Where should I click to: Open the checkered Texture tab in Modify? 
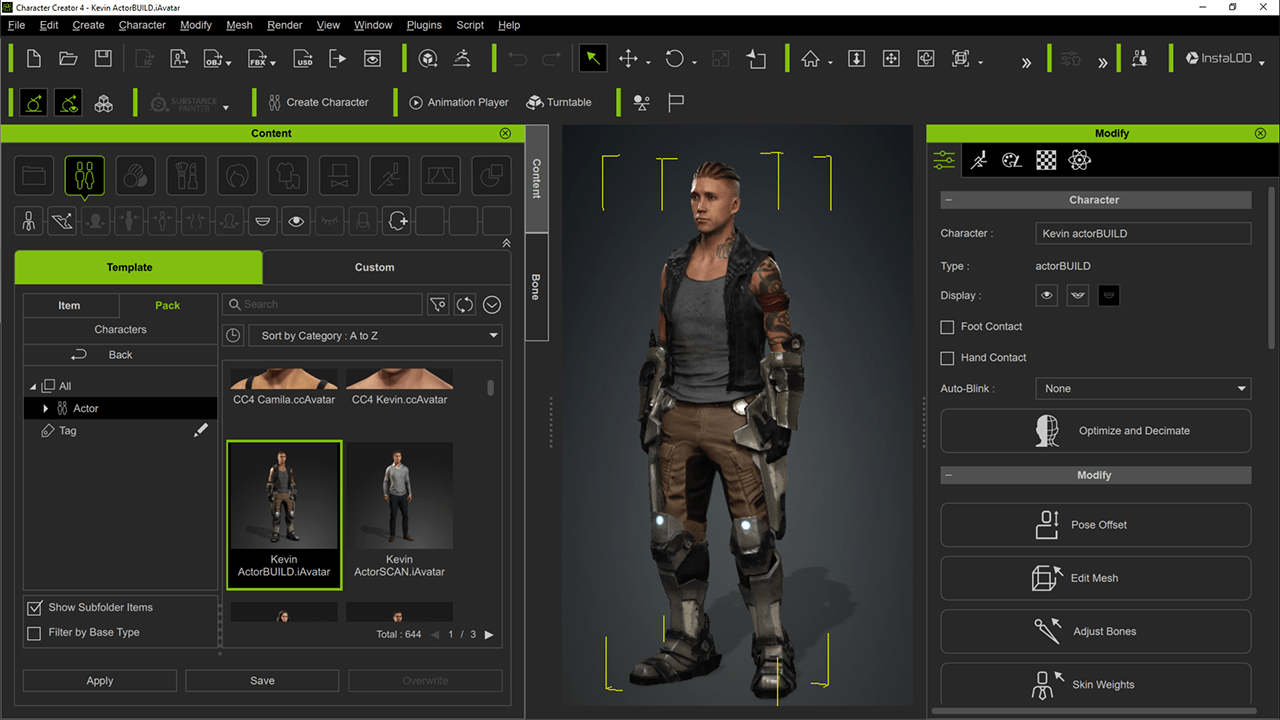pyautogui.click(x=1046, y=160)
